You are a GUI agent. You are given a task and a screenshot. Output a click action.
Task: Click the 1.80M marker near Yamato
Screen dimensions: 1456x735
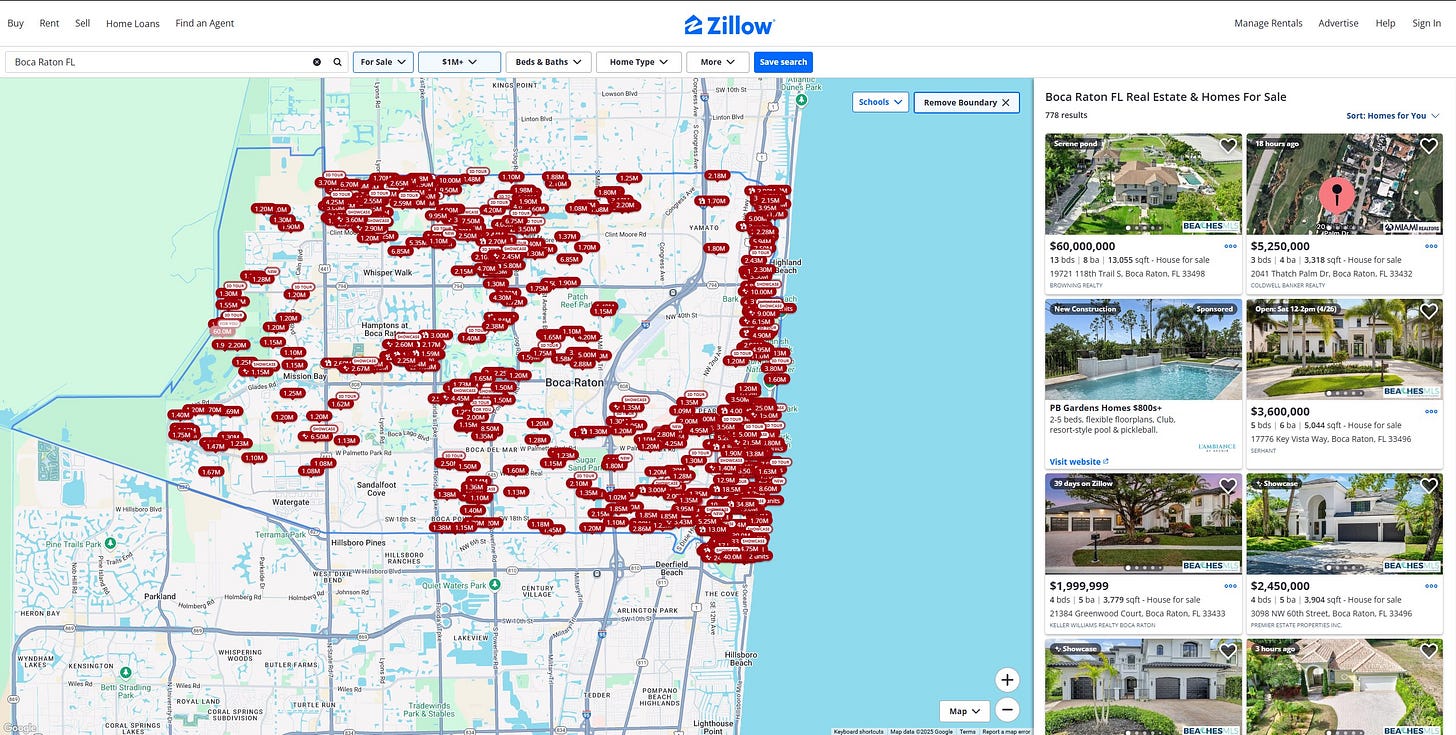715,248
